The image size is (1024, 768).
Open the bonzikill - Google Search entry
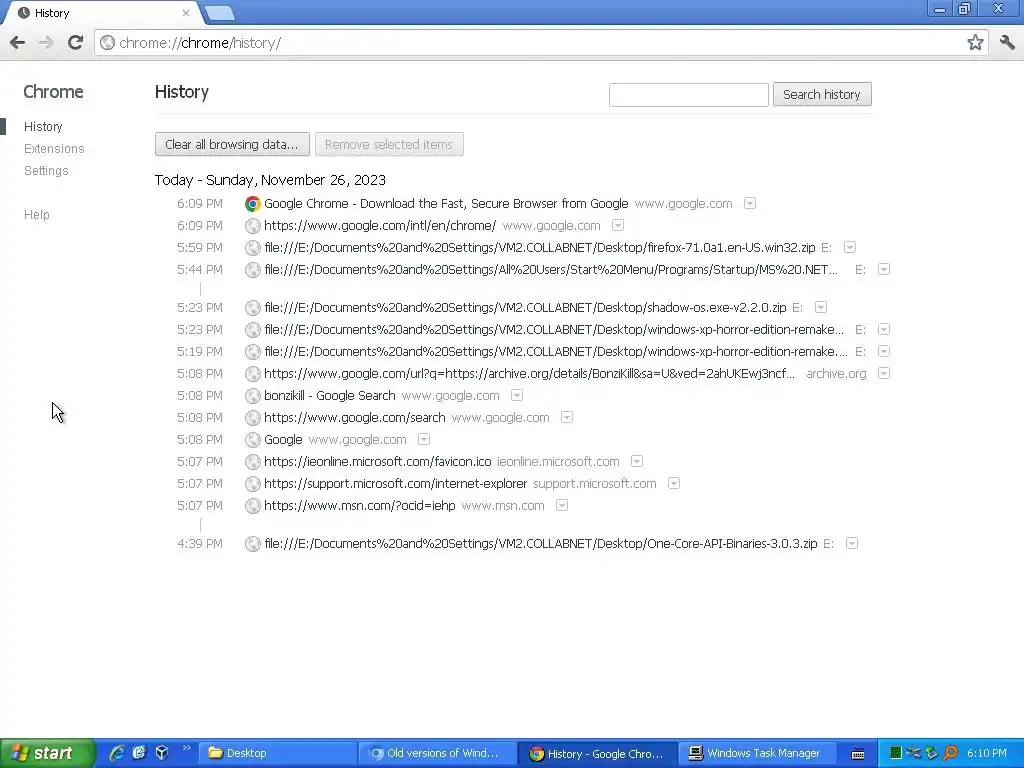[x=330, y=396]
